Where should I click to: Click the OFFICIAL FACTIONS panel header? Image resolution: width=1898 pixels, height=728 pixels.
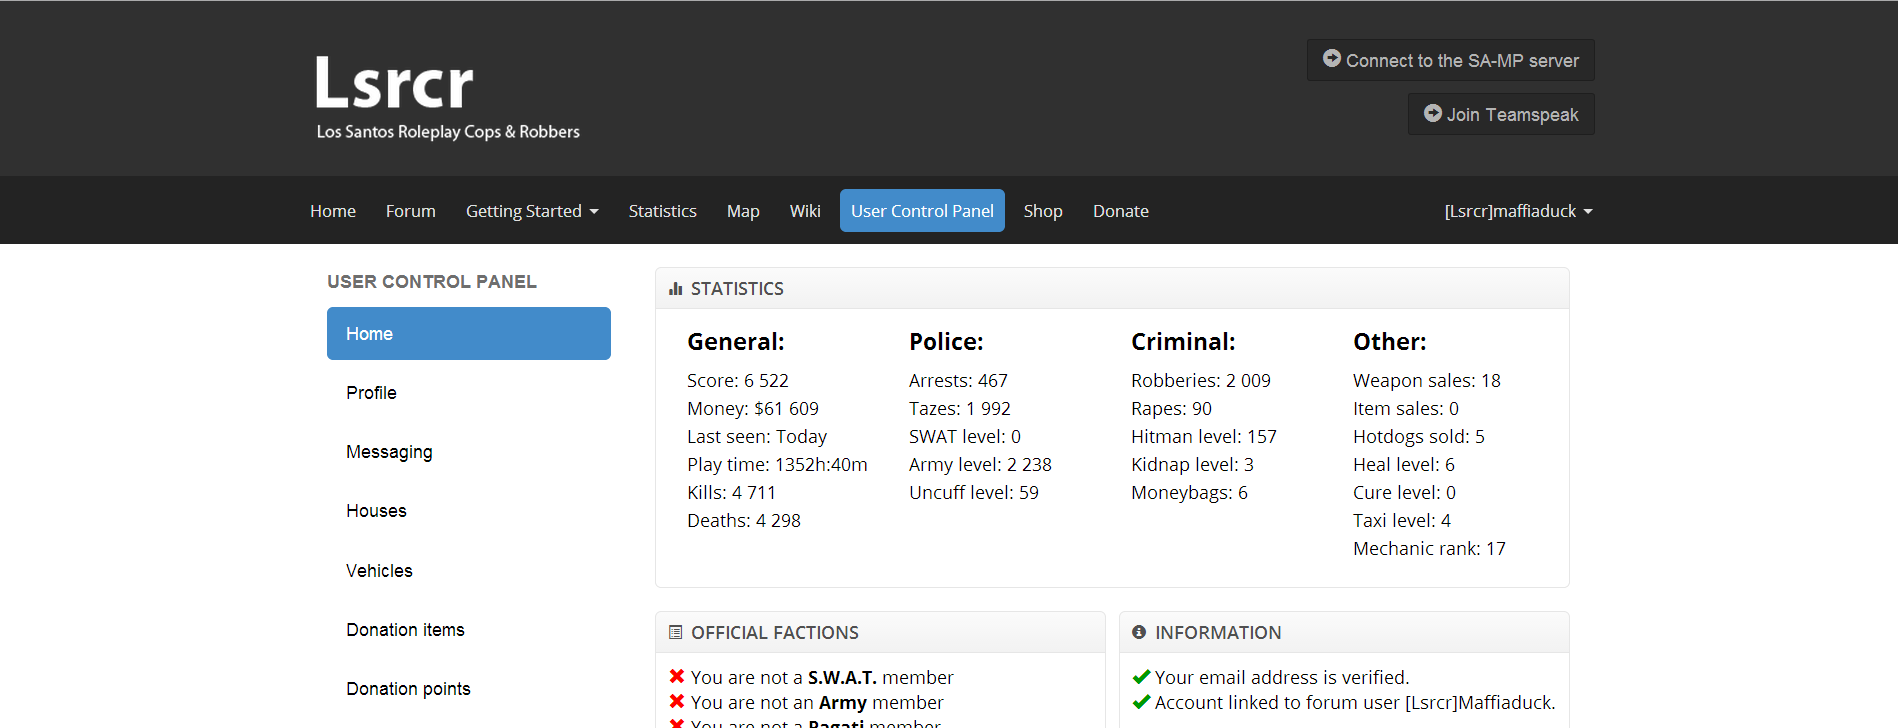(x=880, y=632)
